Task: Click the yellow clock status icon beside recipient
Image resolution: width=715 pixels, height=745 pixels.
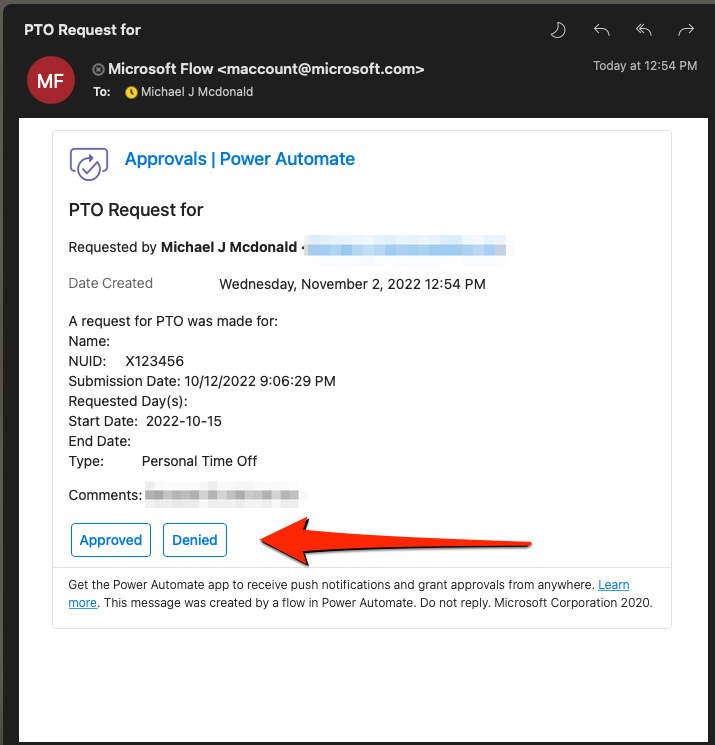Action: tap(131, 92)
